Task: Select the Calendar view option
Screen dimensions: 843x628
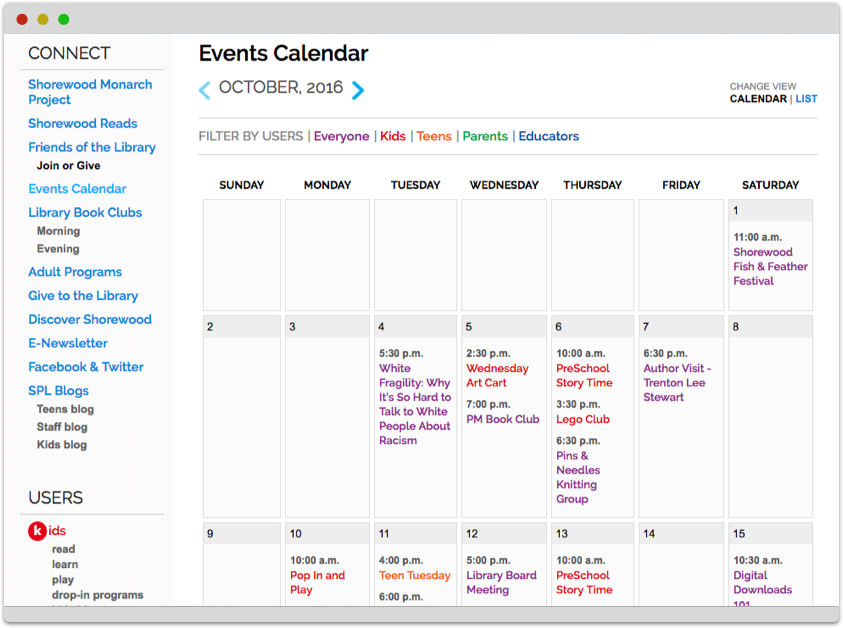Action: [758, 99]
